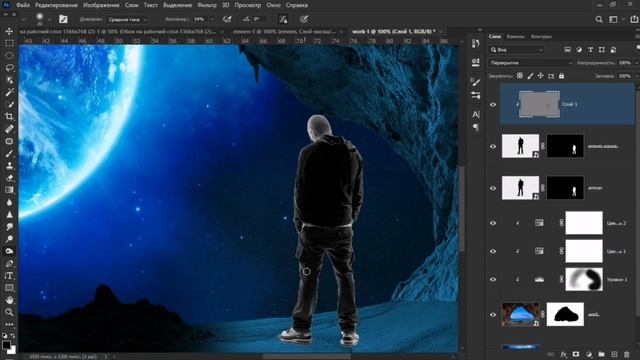Select the Move tool

[x=9, y=31]
